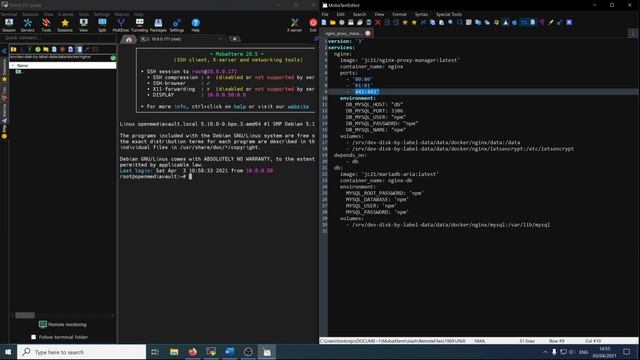Open the Terminal menu in MobaXterm
Viewport: 640px width, 360px height.
pos(9,14)
